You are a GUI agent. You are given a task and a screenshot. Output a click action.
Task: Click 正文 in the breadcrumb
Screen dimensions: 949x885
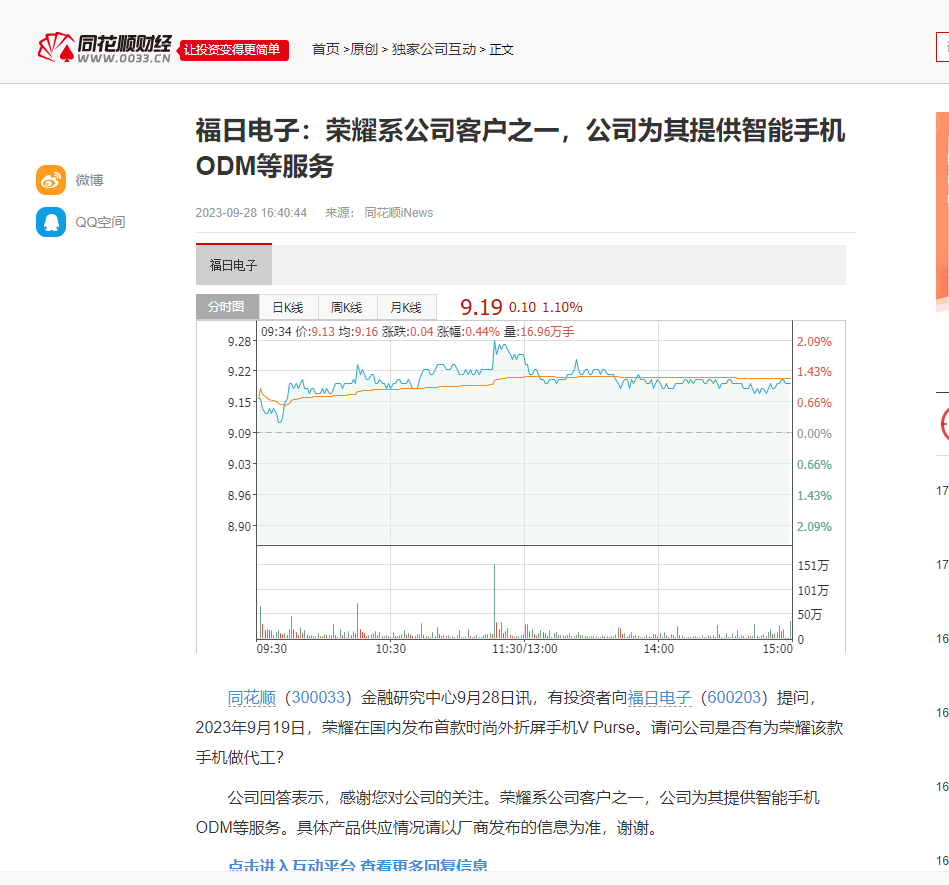pos(501,49)
